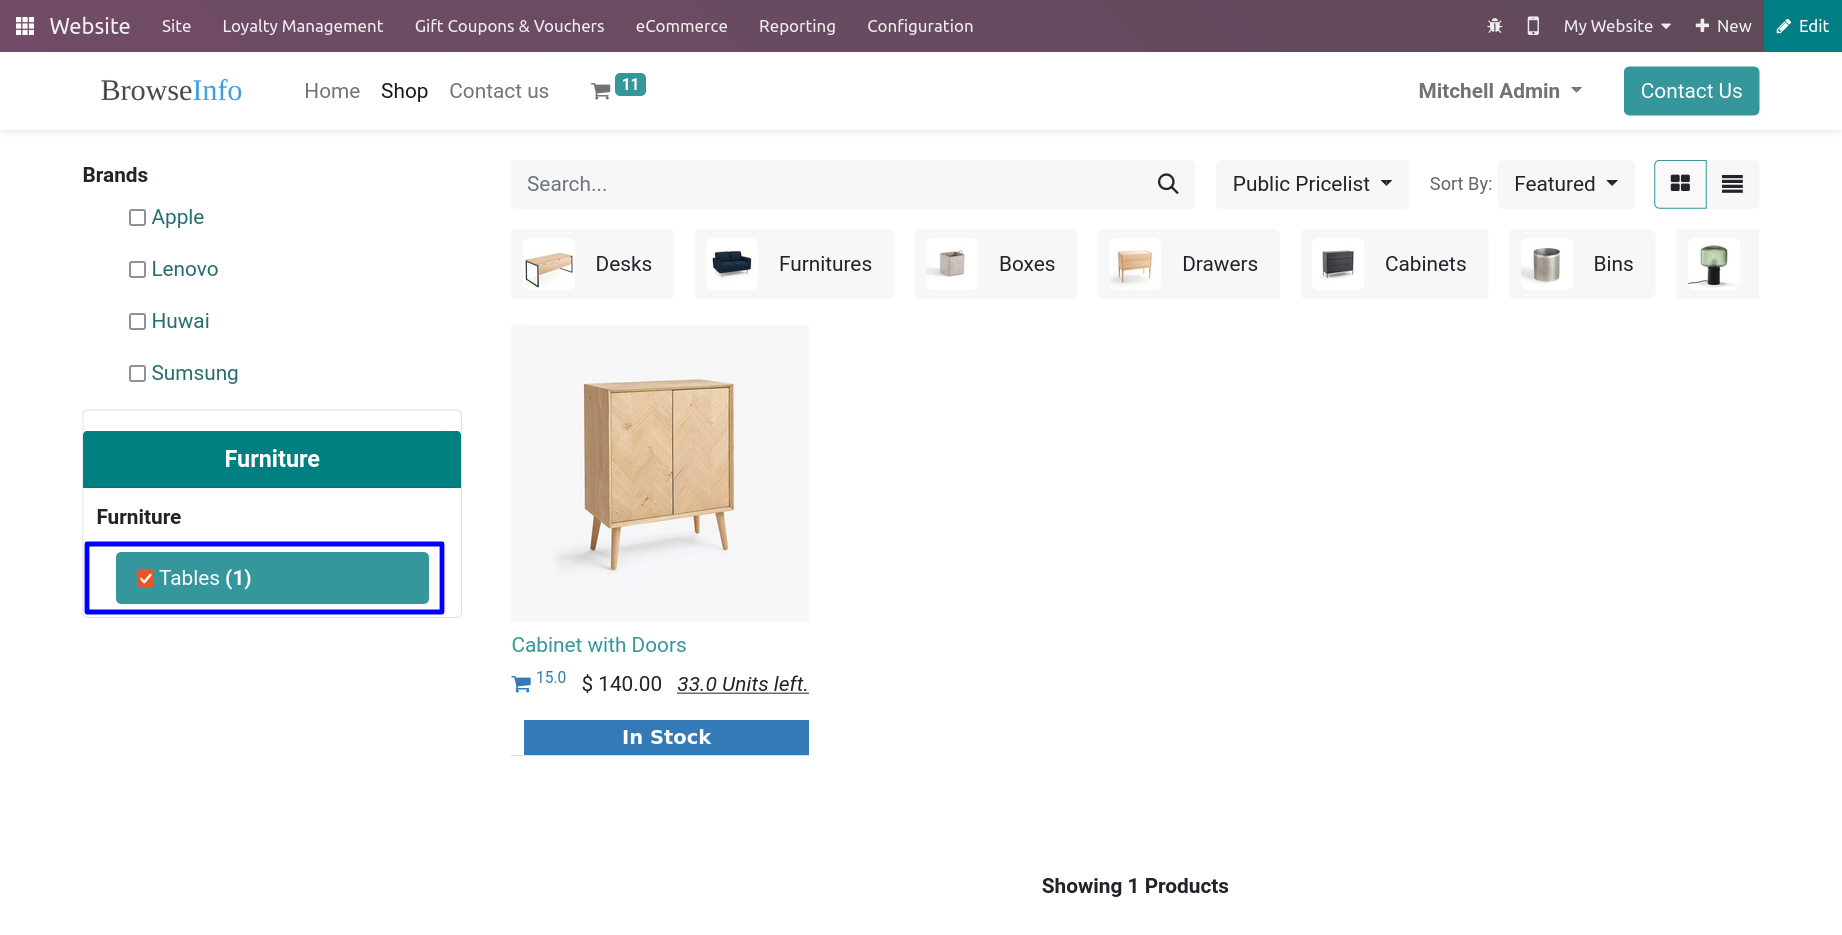Expand the Mitchell Admin user menu

[1499, 91]
